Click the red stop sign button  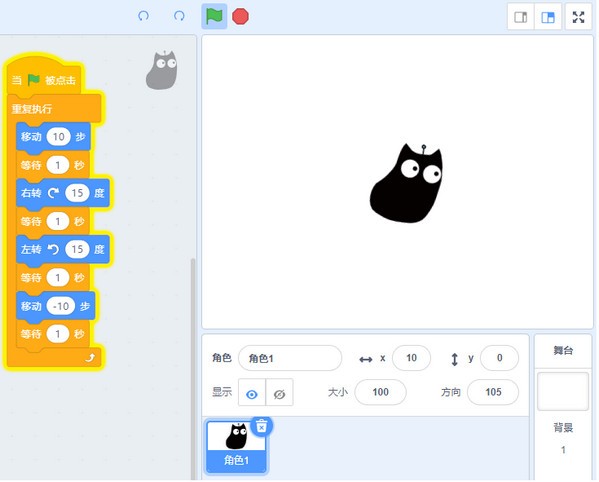click(x=240, y=16)
